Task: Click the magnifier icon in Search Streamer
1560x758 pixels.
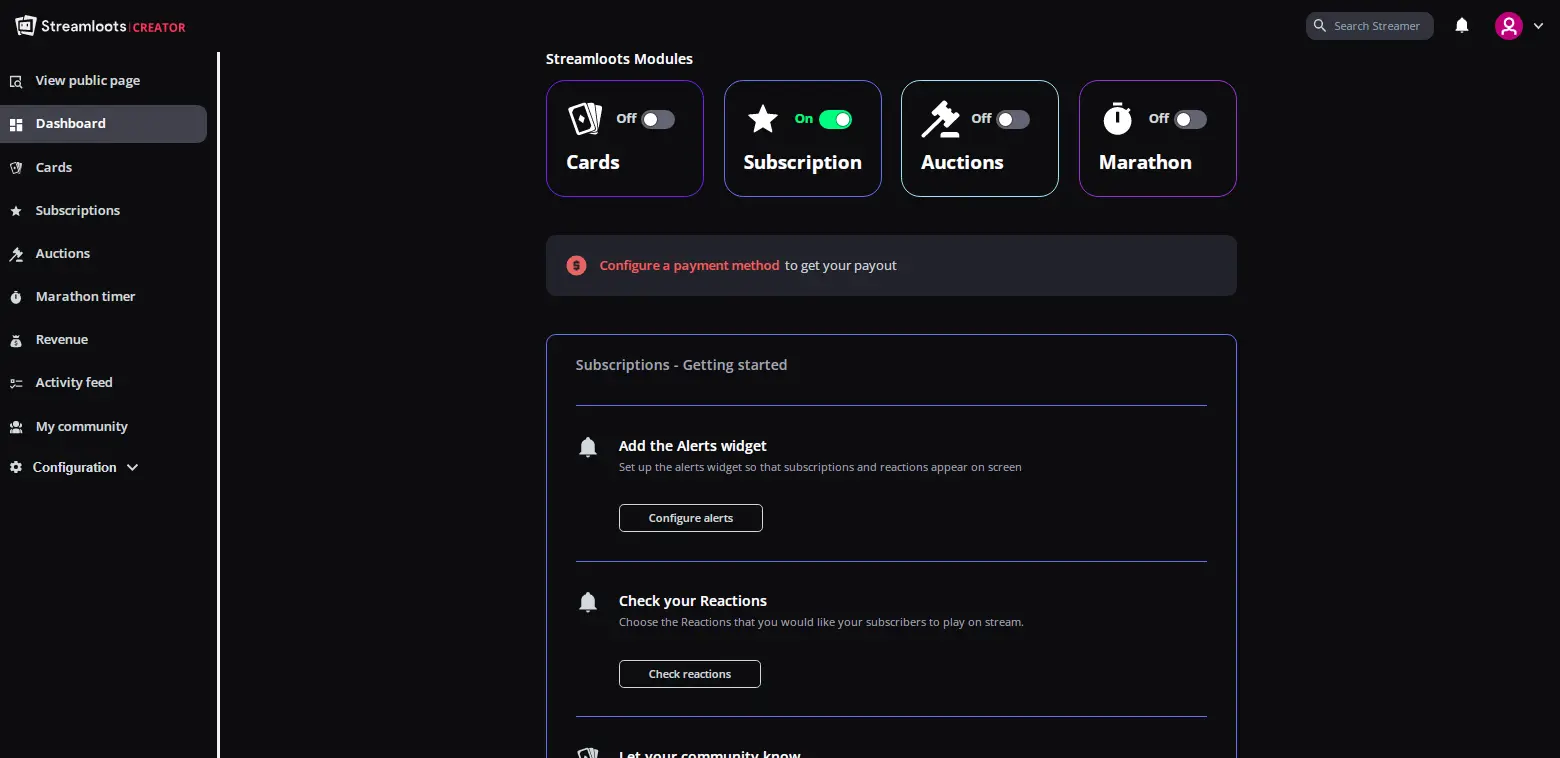Action: pos(1320,26)
